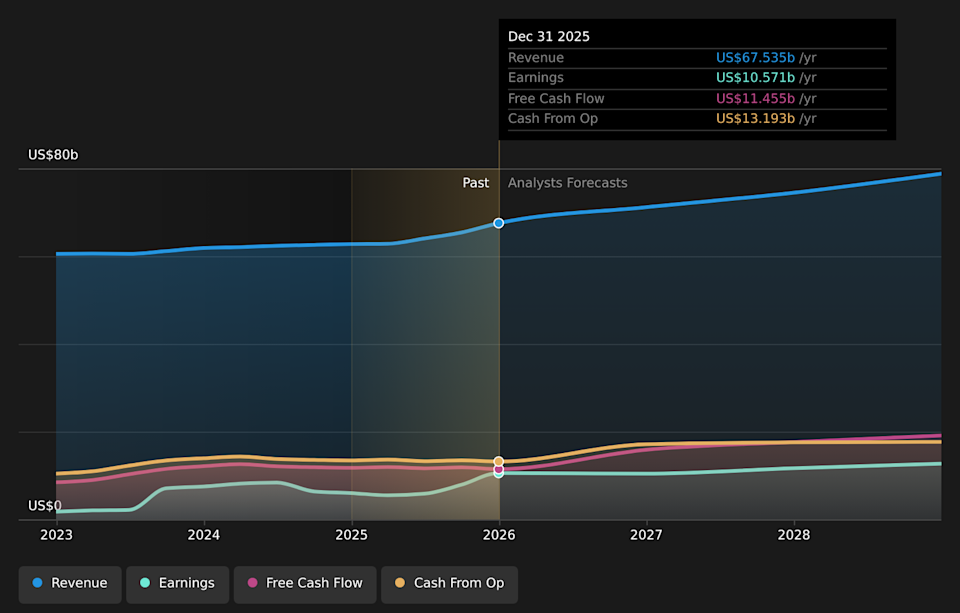
Task: Toggle the Earnings series visibility
Action: point(177,583)
